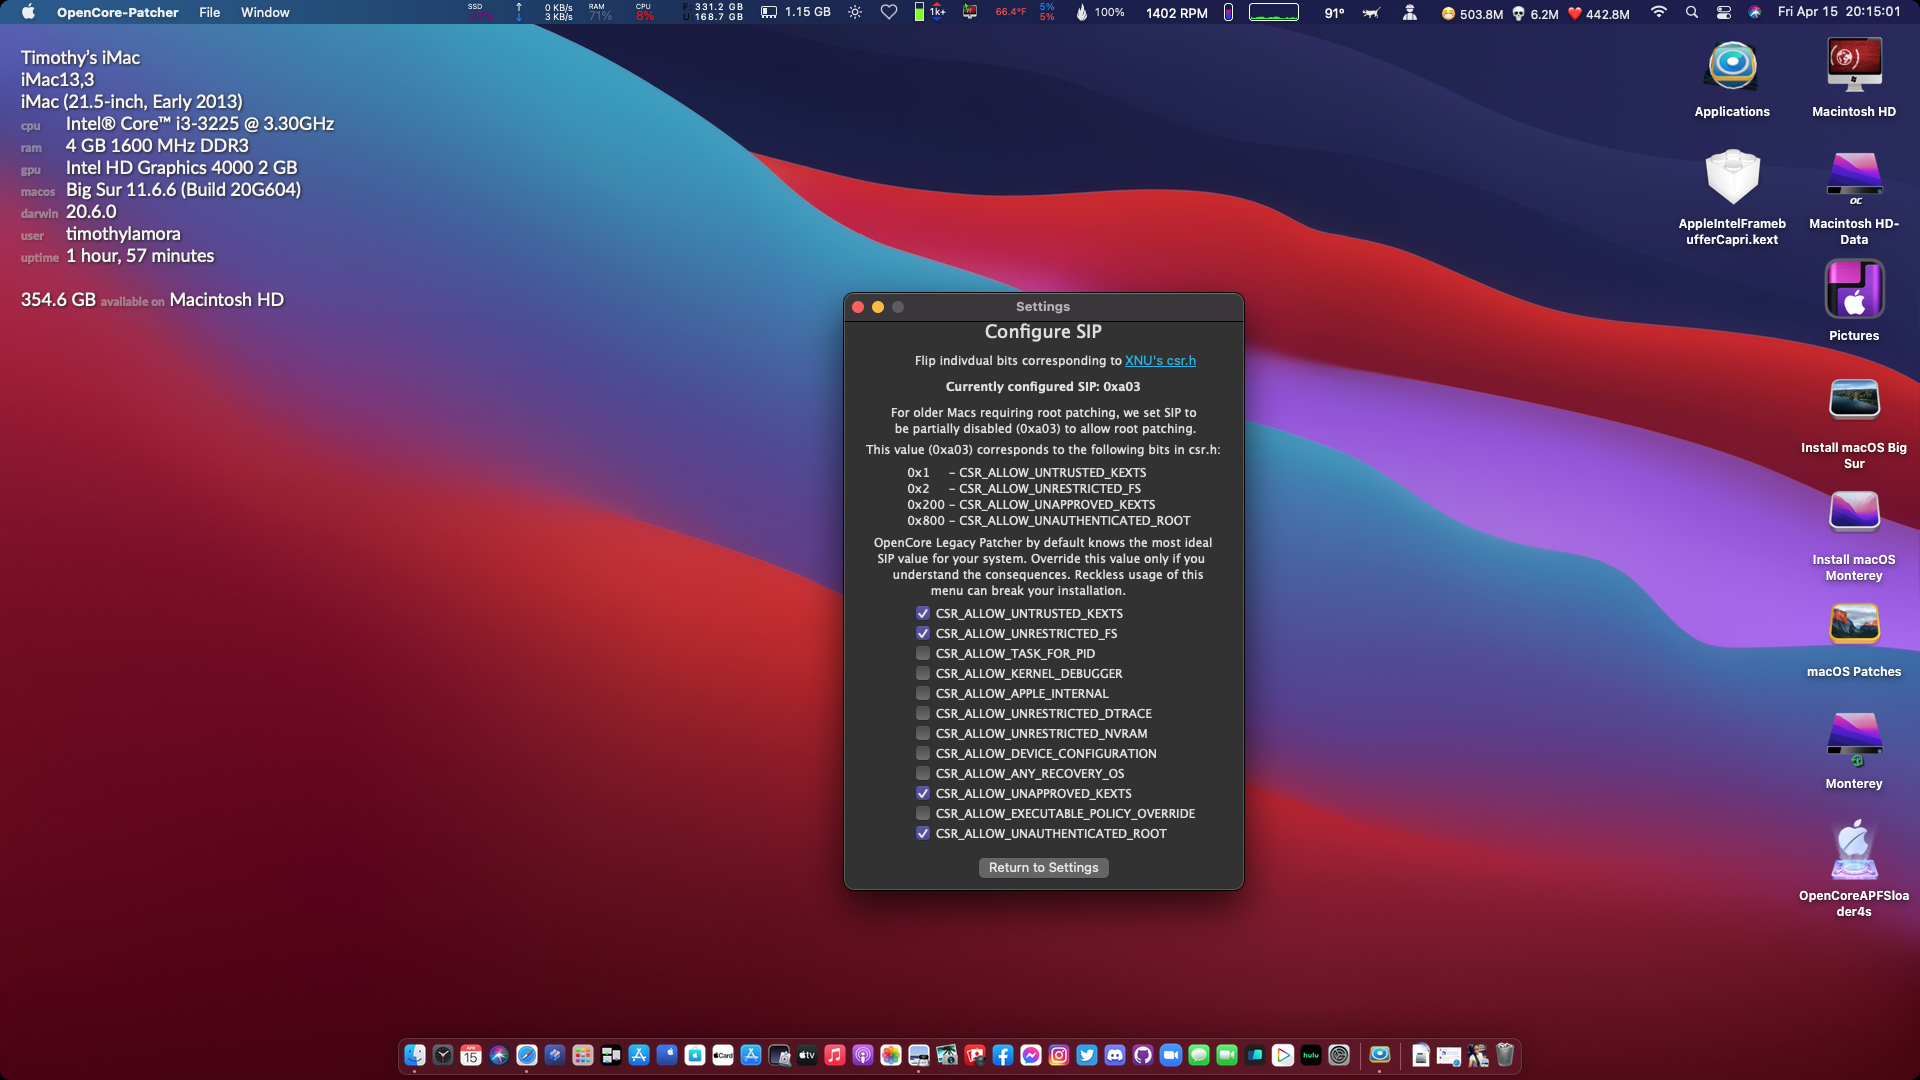Click the date and time in menu bar
The image size is (1920, 1080).
pos(1839,12)
